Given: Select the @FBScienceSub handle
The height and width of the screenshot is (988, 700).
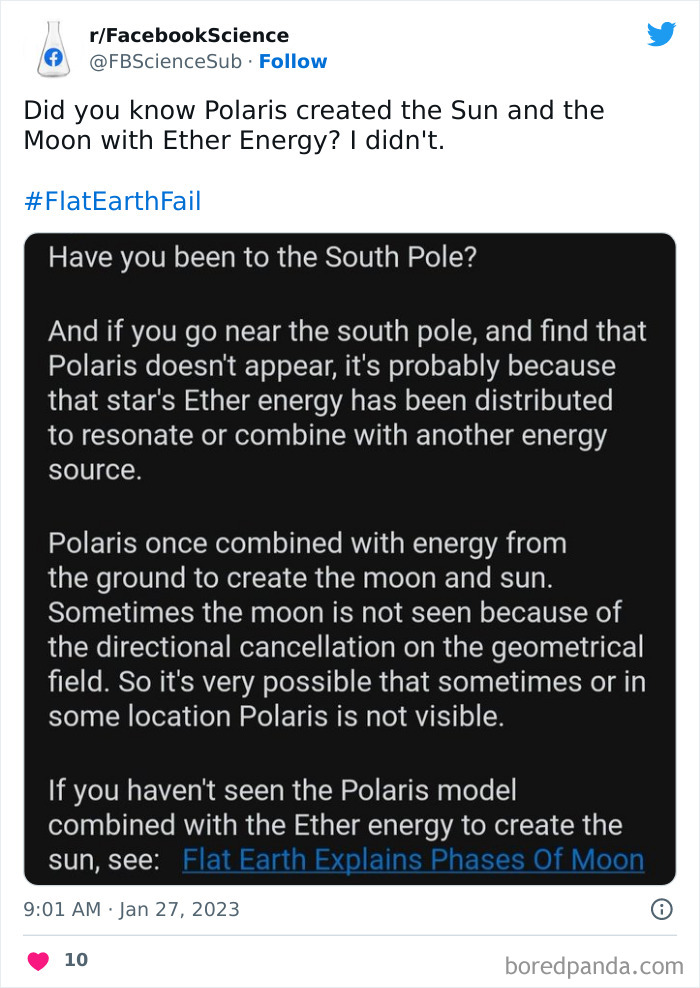Looking at the screenshot, I should tap(161, 61).
